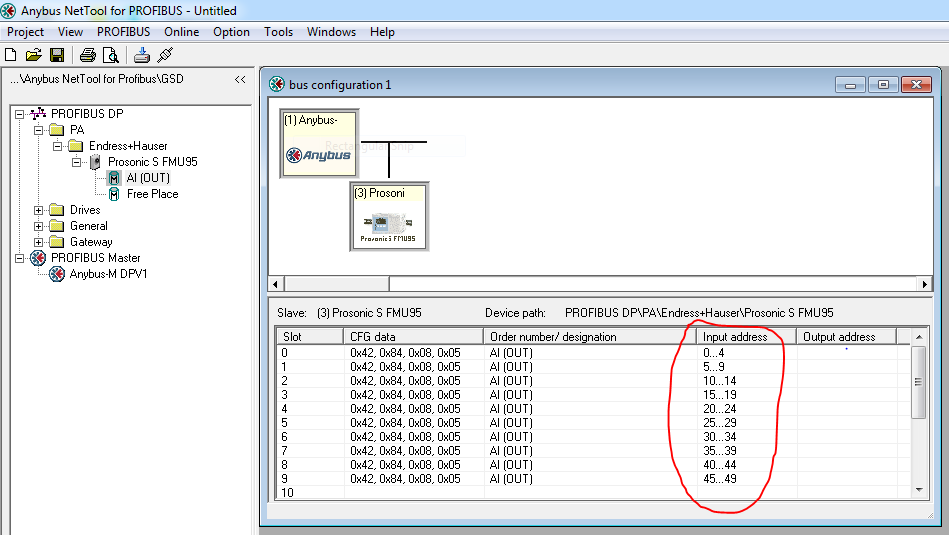
Task: Click slot table scroll up arrow
Action: [x=919, y=337]
